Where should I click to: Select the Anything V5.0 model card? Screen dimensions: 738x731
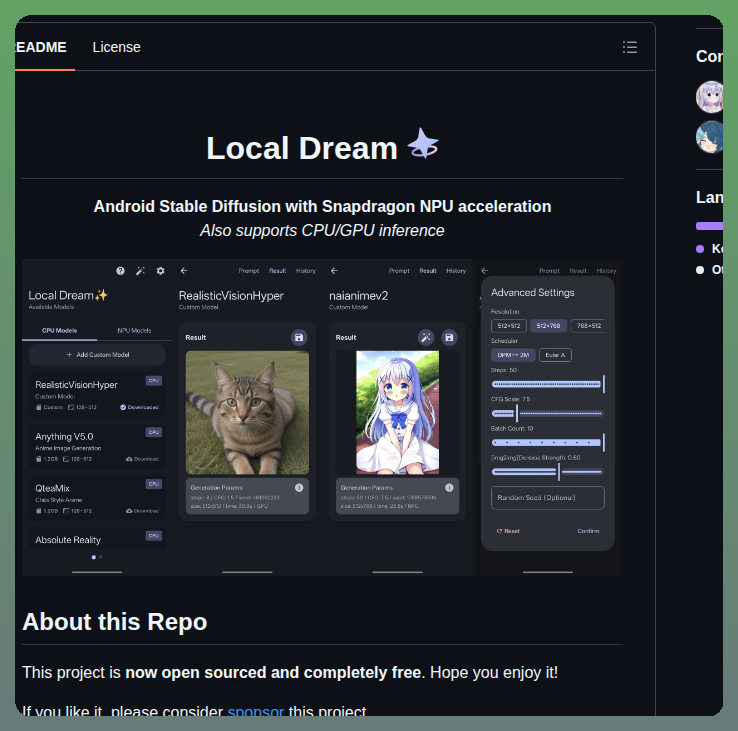97,446
